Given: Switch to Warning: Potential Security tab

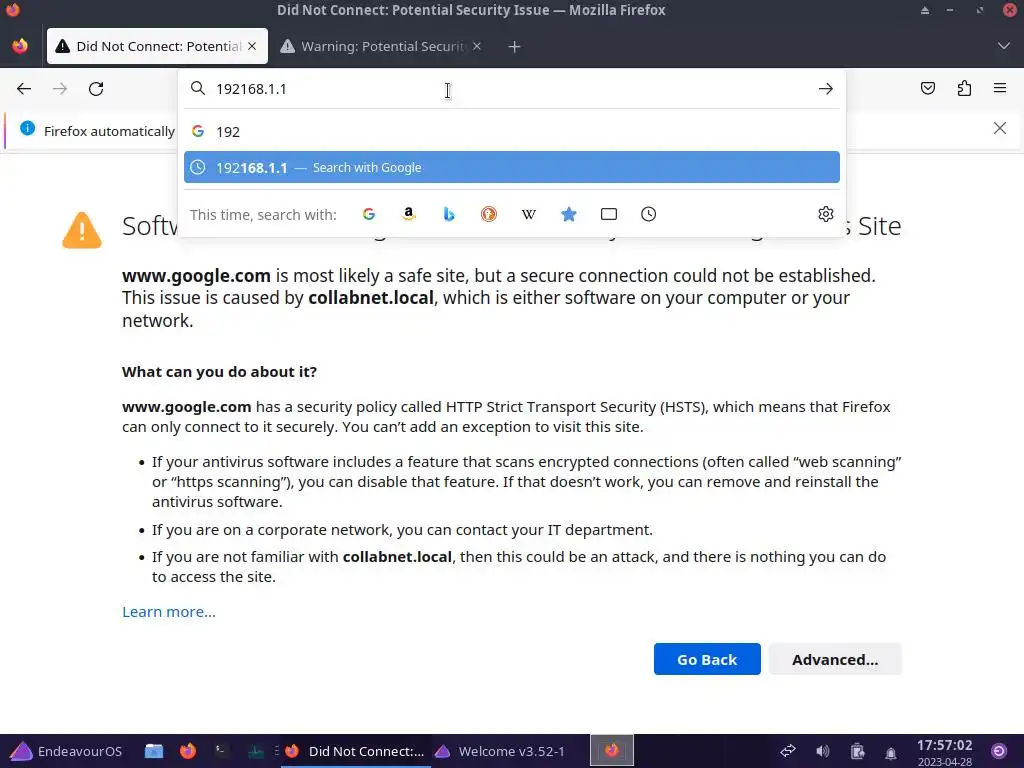Looking at the screenshot, I should (x=382, y=46).
